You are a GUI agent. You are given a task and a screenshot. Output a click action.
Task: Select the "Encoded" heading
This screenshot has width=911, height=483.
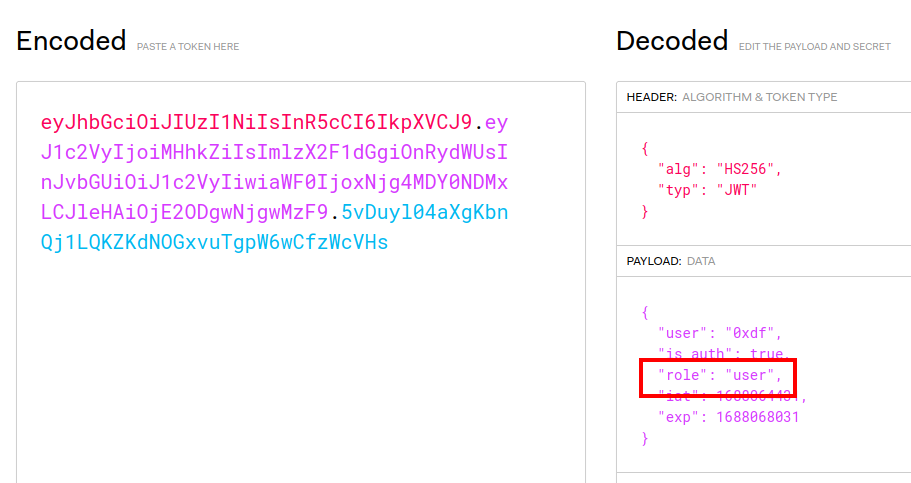(x=71, y=41)
